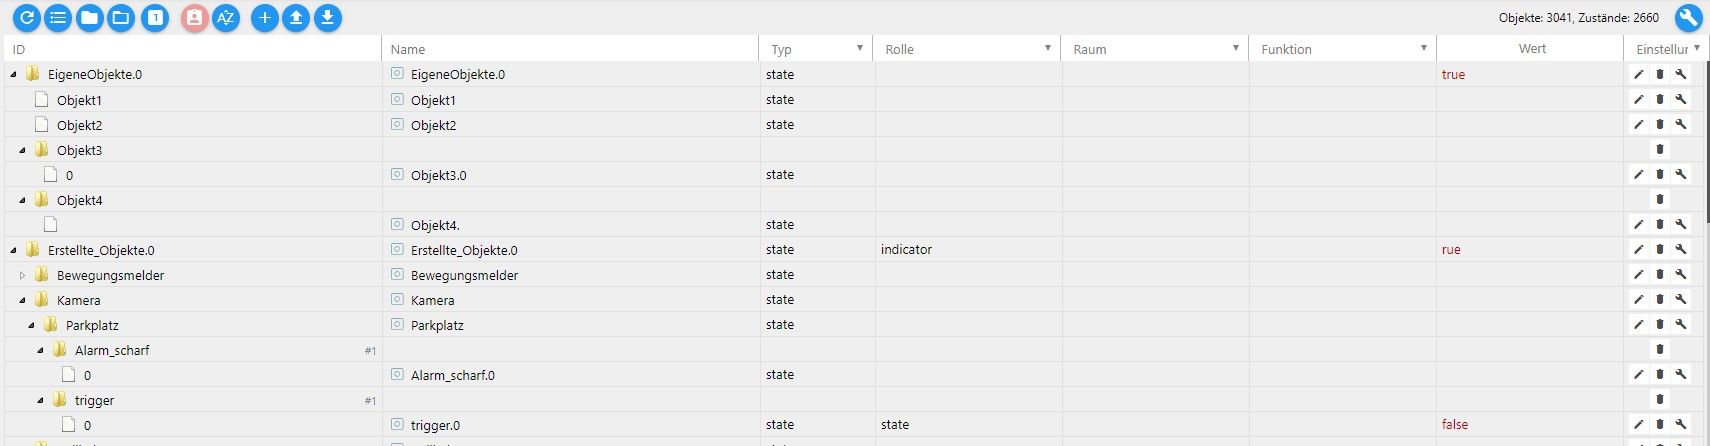The height and width of the screenshot is (446, 1710).
Task: Click the download objects arrow icon
Action: (x=327, y=17)
